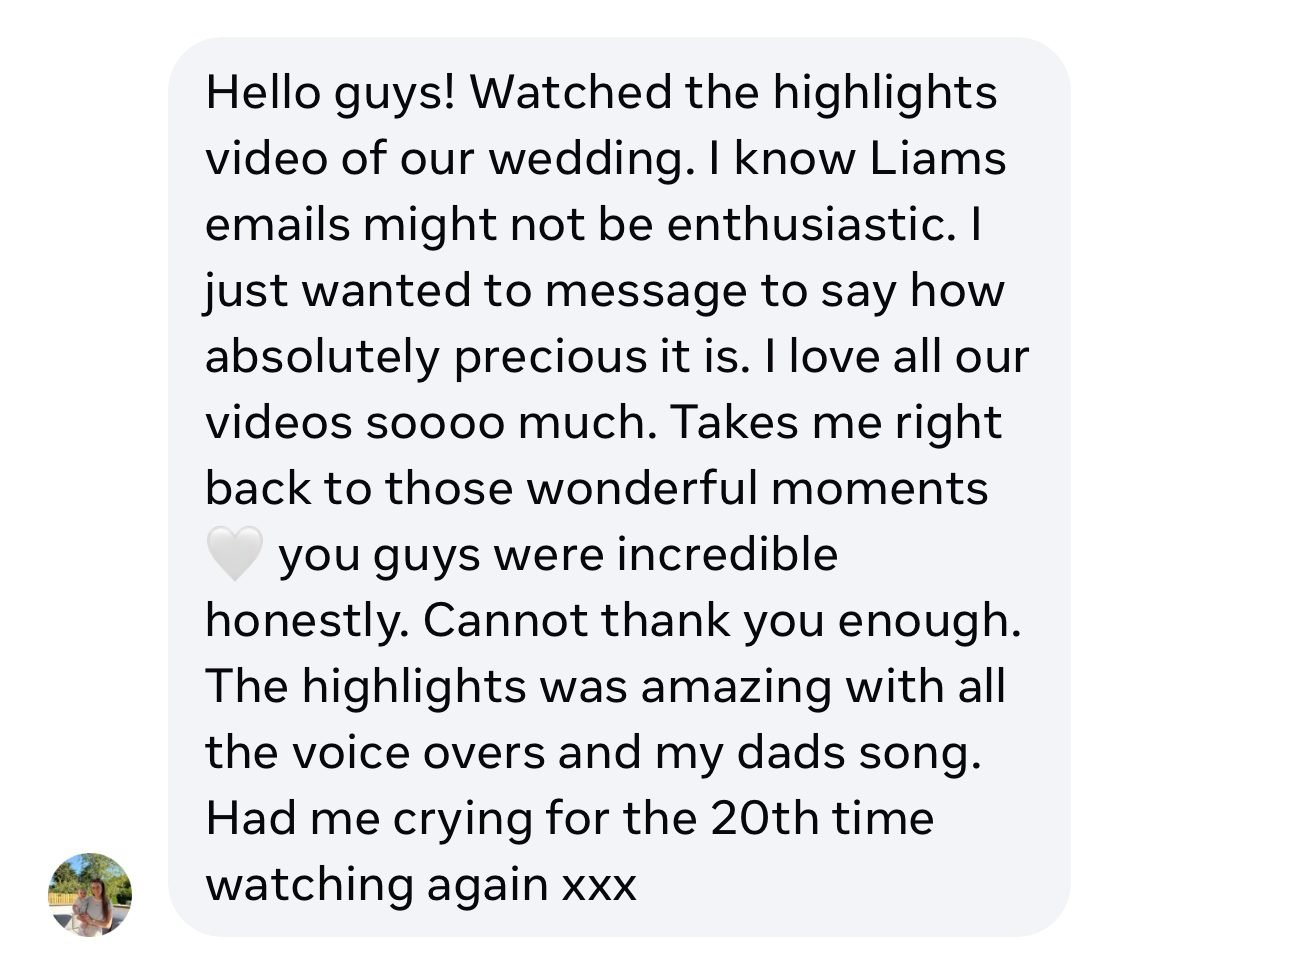Click the sender's profile picture avatar
1290x977 pixels.
coord(89,894)
